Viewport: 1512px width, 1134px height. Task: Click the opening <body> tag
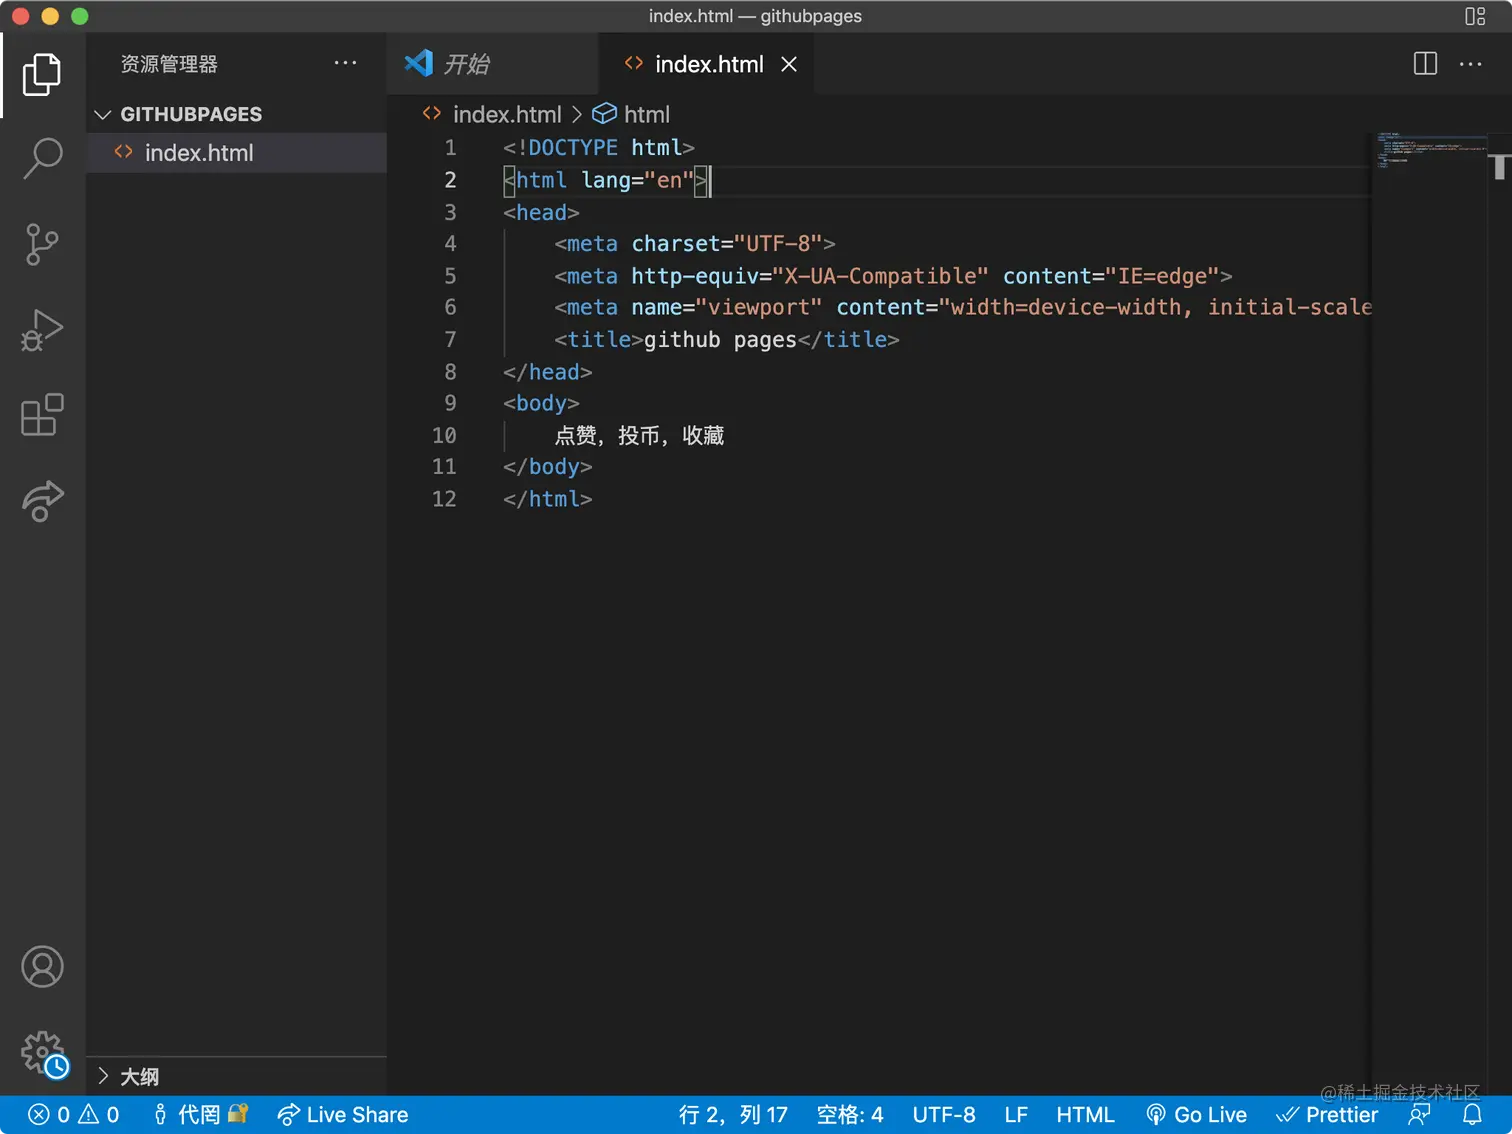[541, 403]
